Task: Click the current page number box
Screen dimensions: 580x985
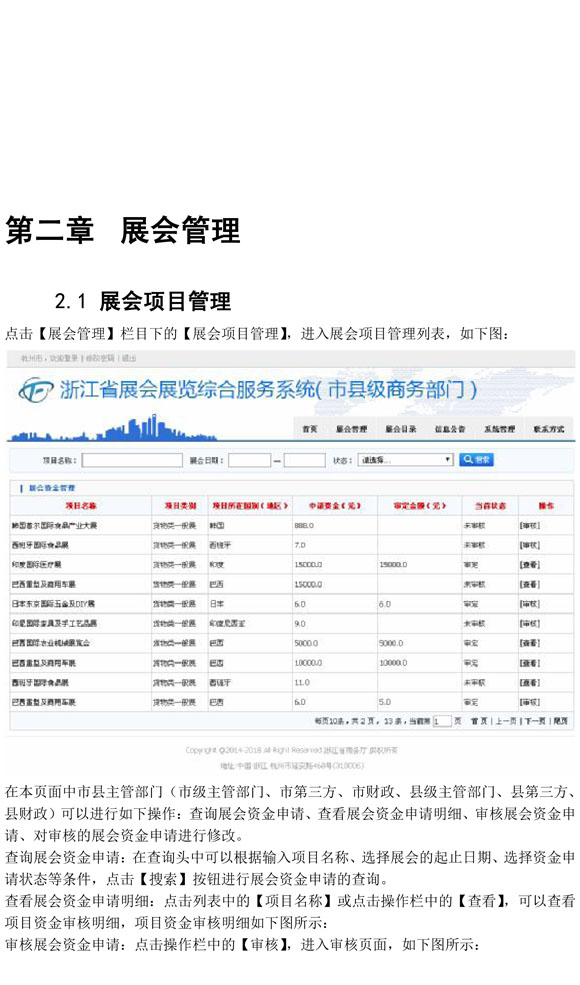Action: (x=442, y=721)
